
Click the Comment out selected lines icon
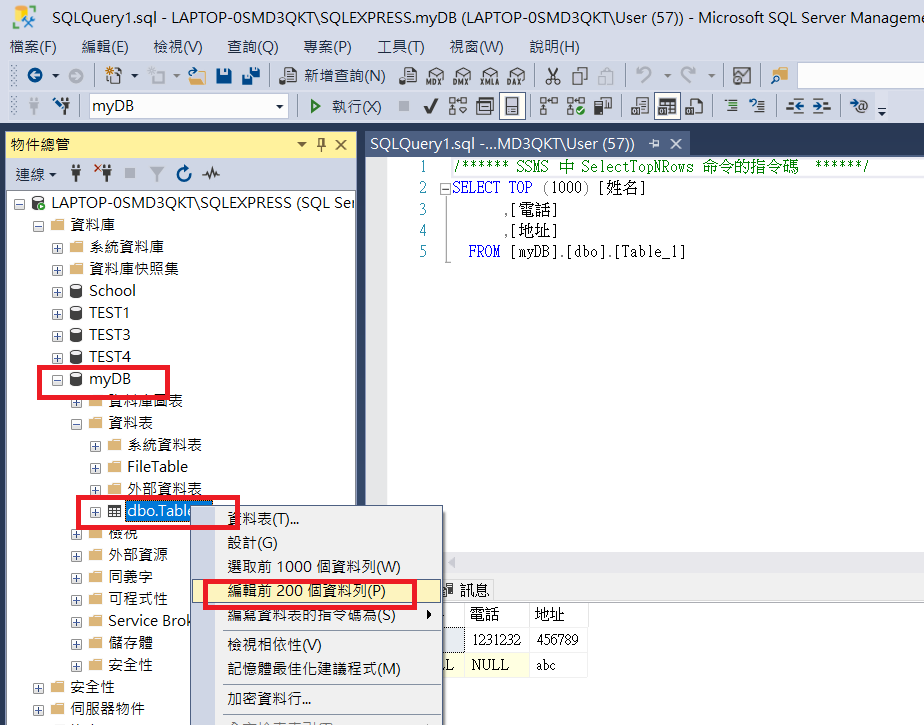(x=731, y=107)
